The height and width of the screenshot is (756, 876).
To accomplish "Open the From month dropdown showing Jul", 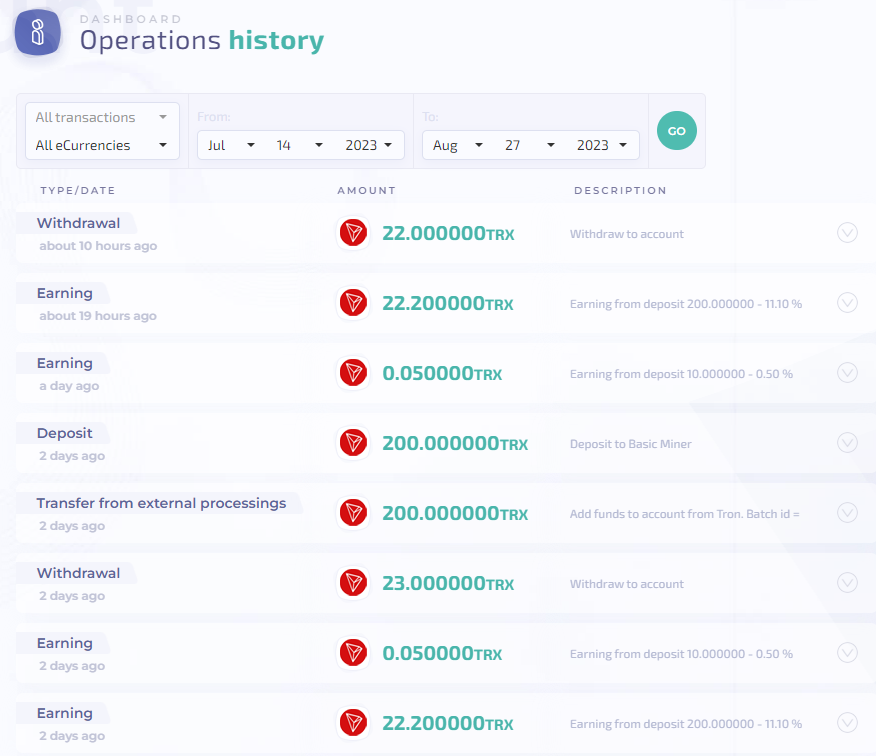I will click(x=230, y=145).
